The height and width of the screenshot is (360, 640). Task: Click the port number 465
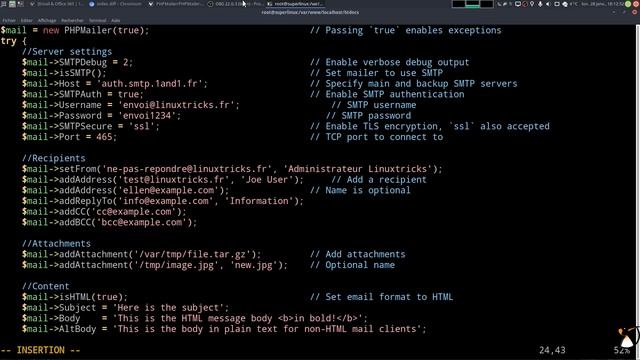point(104,137)
